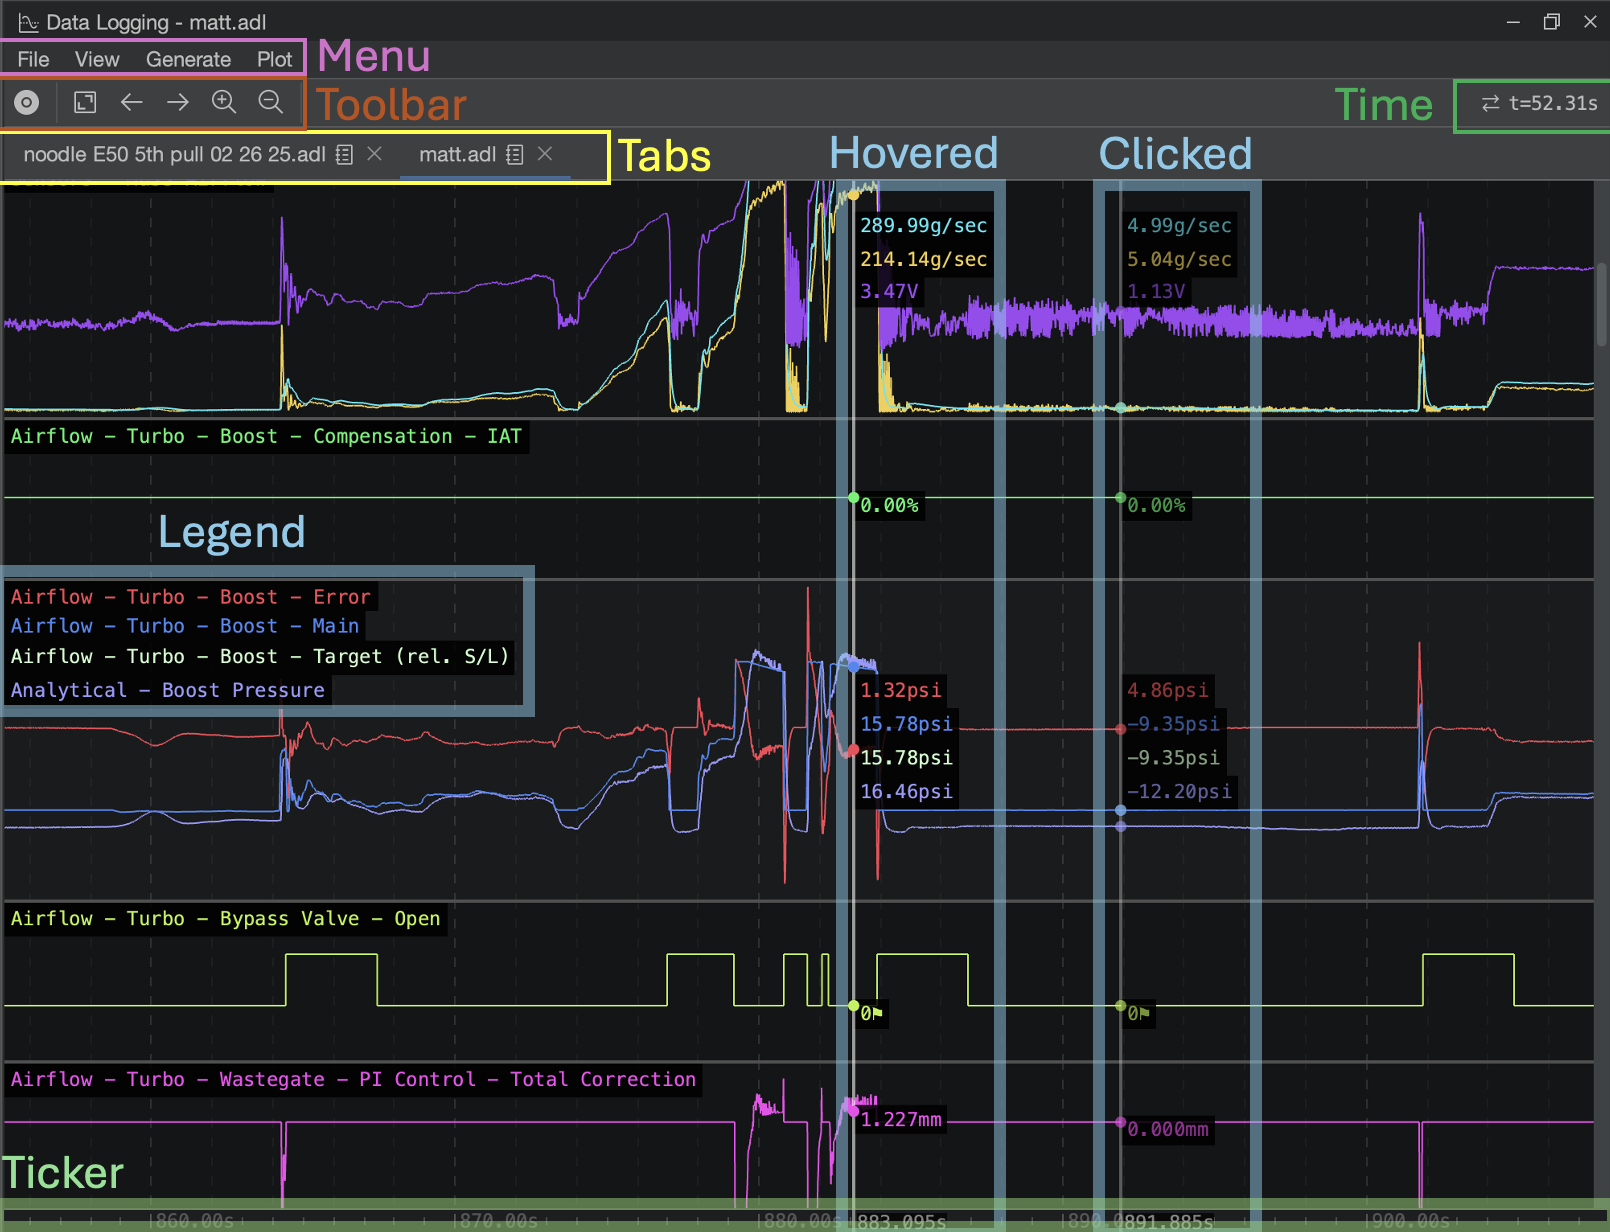Image resolution: width=1610 pixels, height=1232 pixels.
Task: Click legend entry Airflow Turbo Boost Error
Action: (x=191, y=597)
